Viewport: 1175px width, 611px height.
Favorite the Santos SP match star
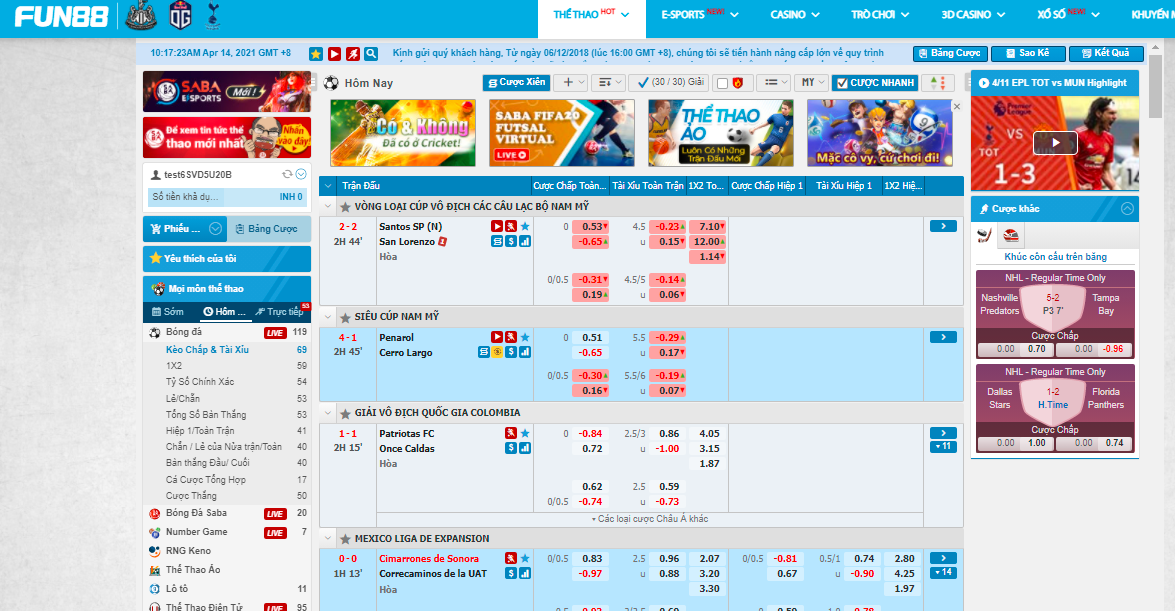tap(525, 226)
